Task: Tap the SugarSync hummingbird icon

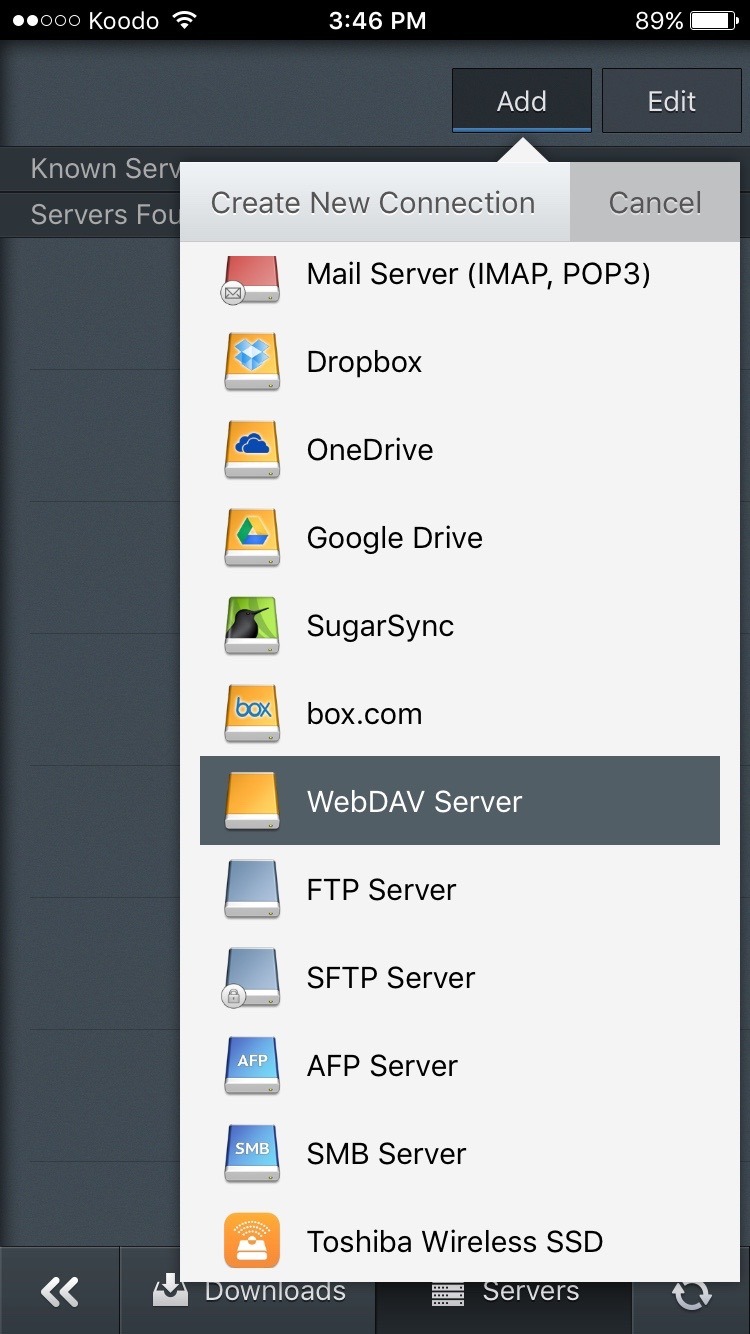Action: pos(252,626)
